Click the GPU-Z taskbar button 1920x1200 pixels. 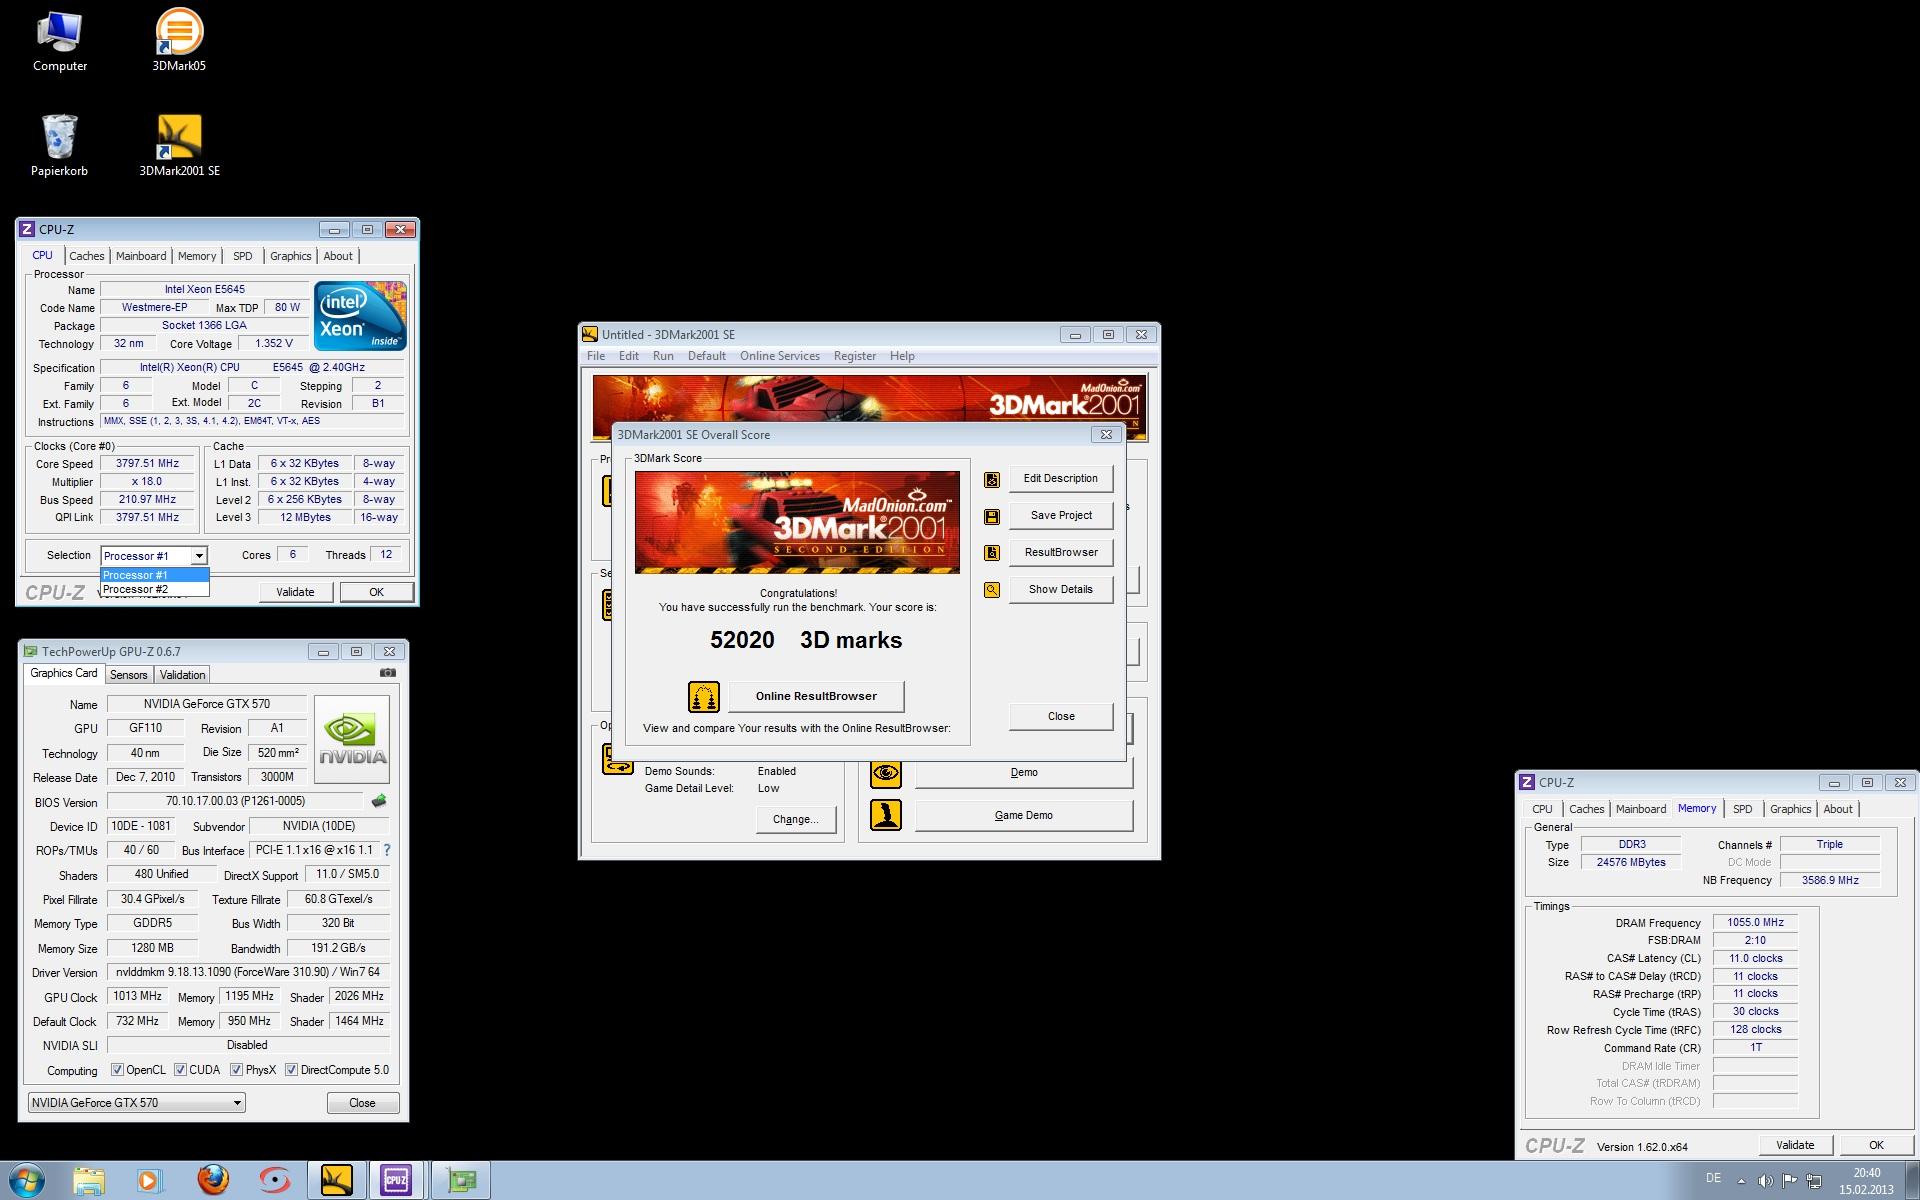tap(461, 1181)
